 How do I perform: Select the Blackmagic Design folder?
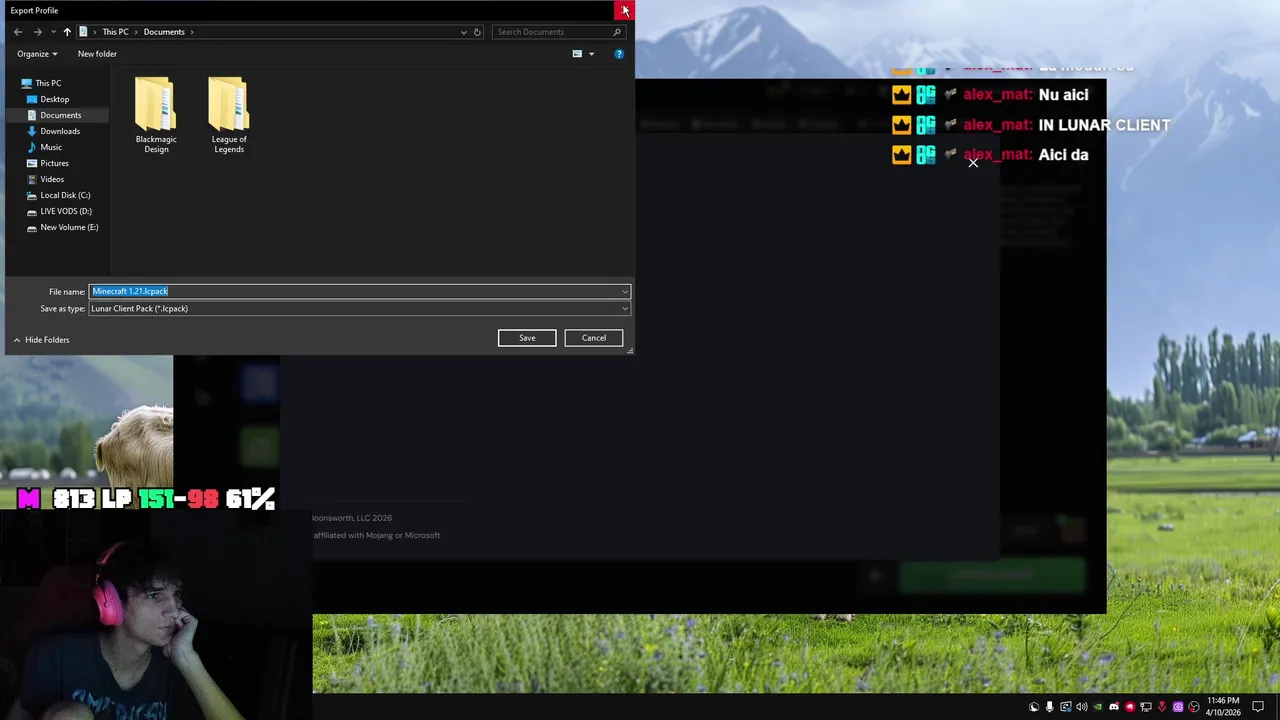coord(156,114)
